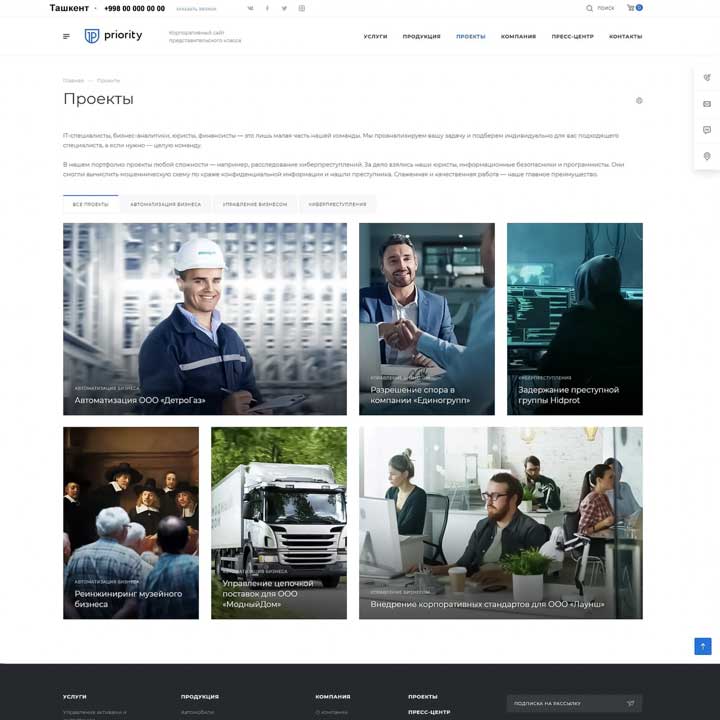
Task: Open the Продукция navigation menu
Action: 421,36
